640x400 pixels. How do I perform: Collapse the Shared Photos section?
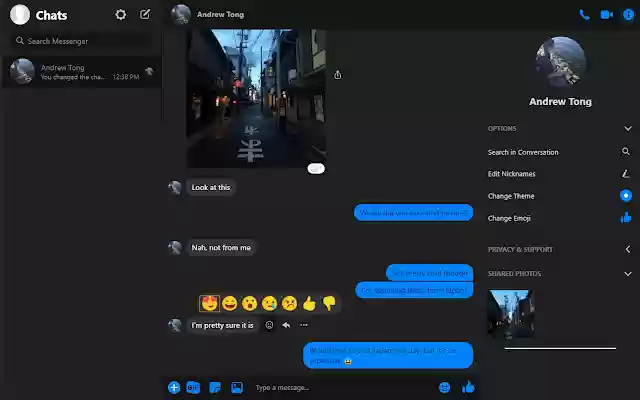pyautogui.click(x=628, y=274)
